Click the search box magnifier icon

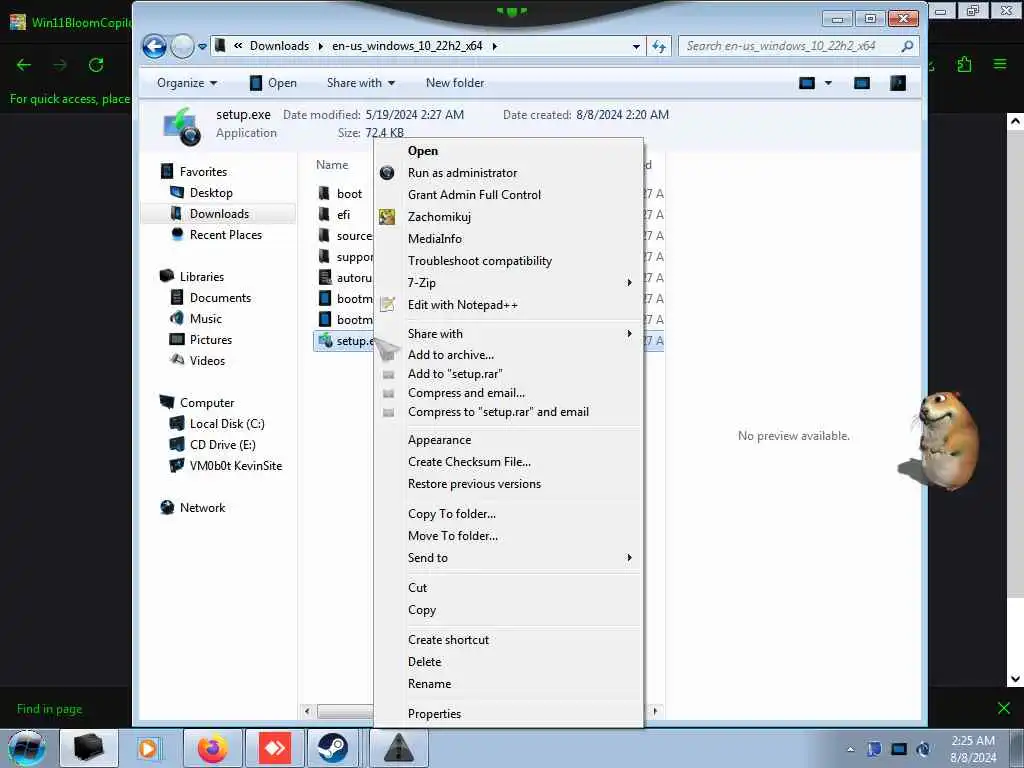[907, 46]
